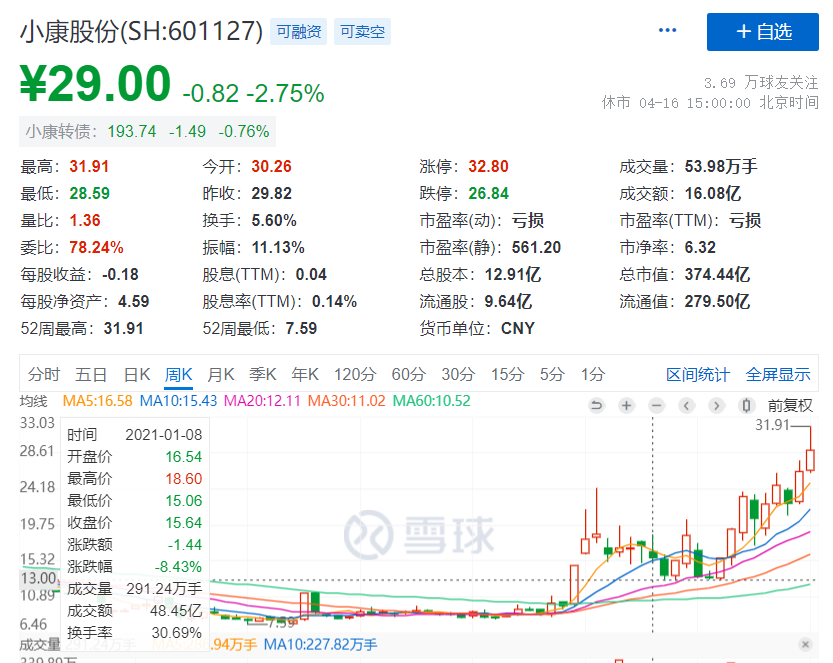Click the 可融资 tag
Image resolution: width=833 pixels, height=663 pixels.
click(x=299, y=32)
